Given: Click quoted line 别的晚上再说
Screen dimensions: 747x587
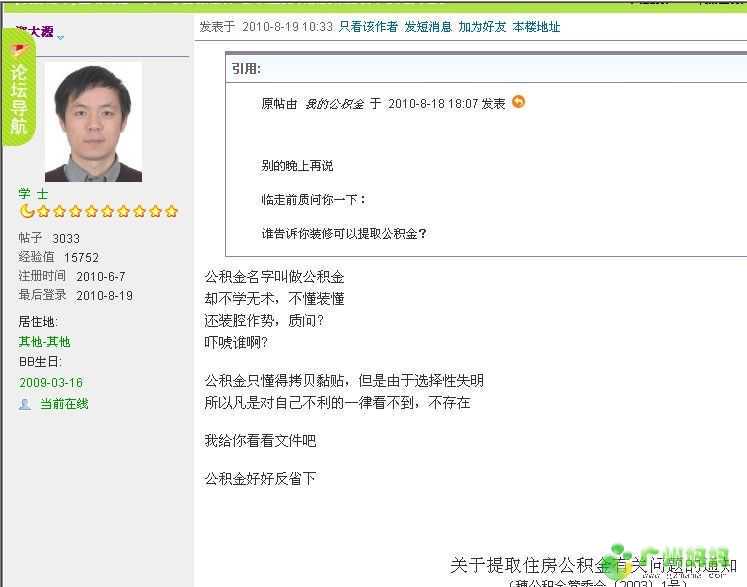Looking at the screenshot, I should 297,166.
